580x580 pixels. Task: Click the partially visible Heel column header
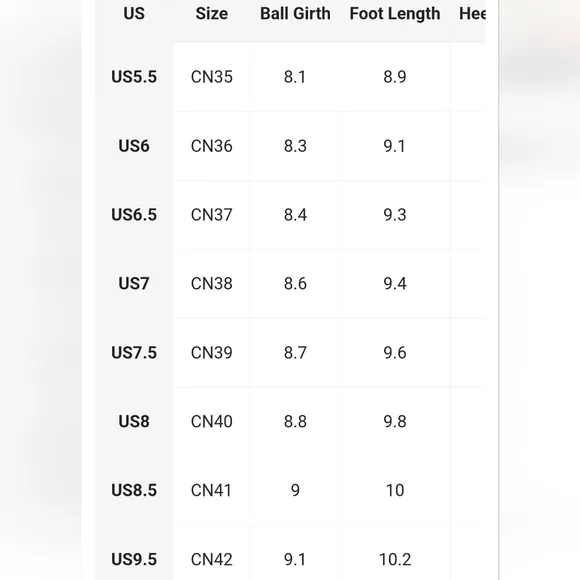(472, 14)
